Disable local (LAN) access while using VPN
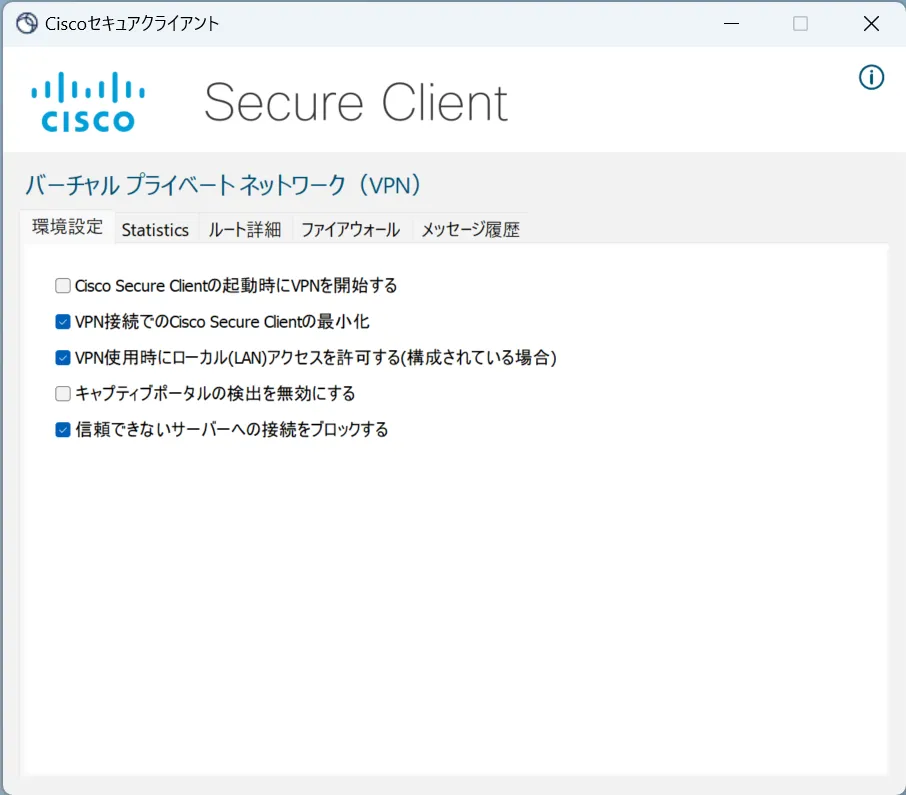 coord(63,358)
